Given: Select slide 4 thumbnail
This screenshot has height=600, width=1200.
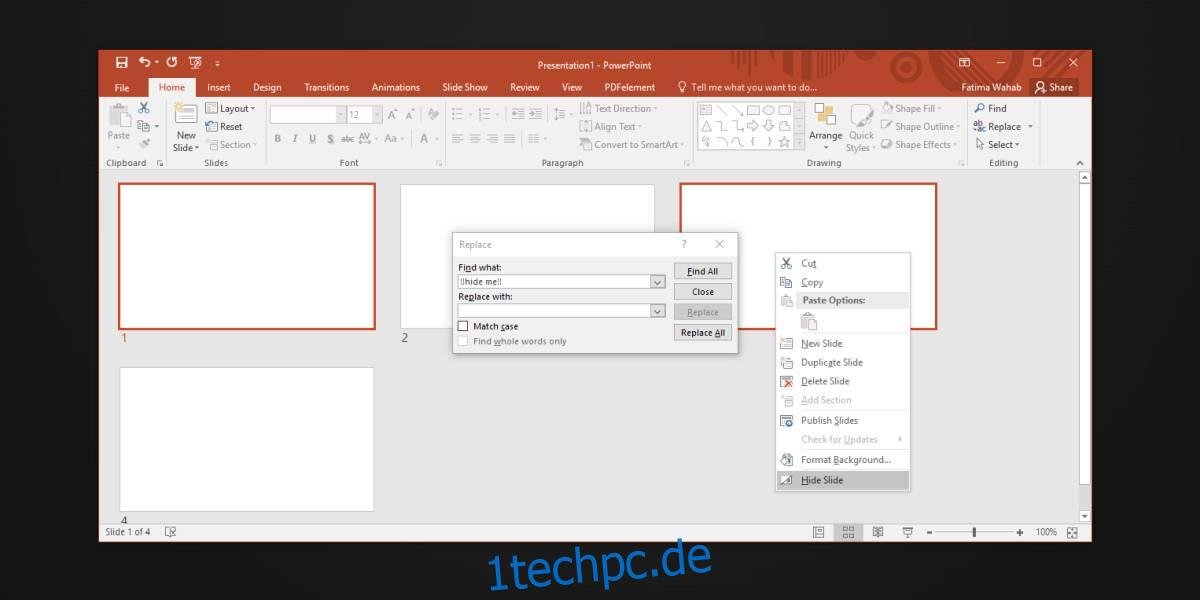Looking at the screenshot, I should coord(247,439).
